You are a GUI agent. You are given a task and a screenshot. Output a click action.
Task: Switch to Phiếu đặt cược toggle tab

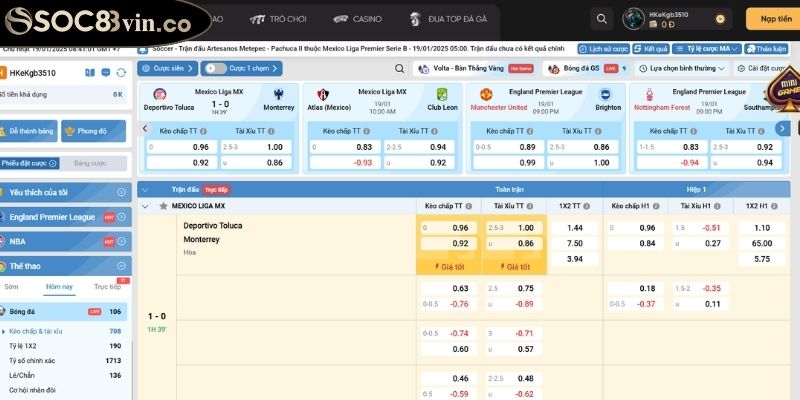(x=32, y=163)
